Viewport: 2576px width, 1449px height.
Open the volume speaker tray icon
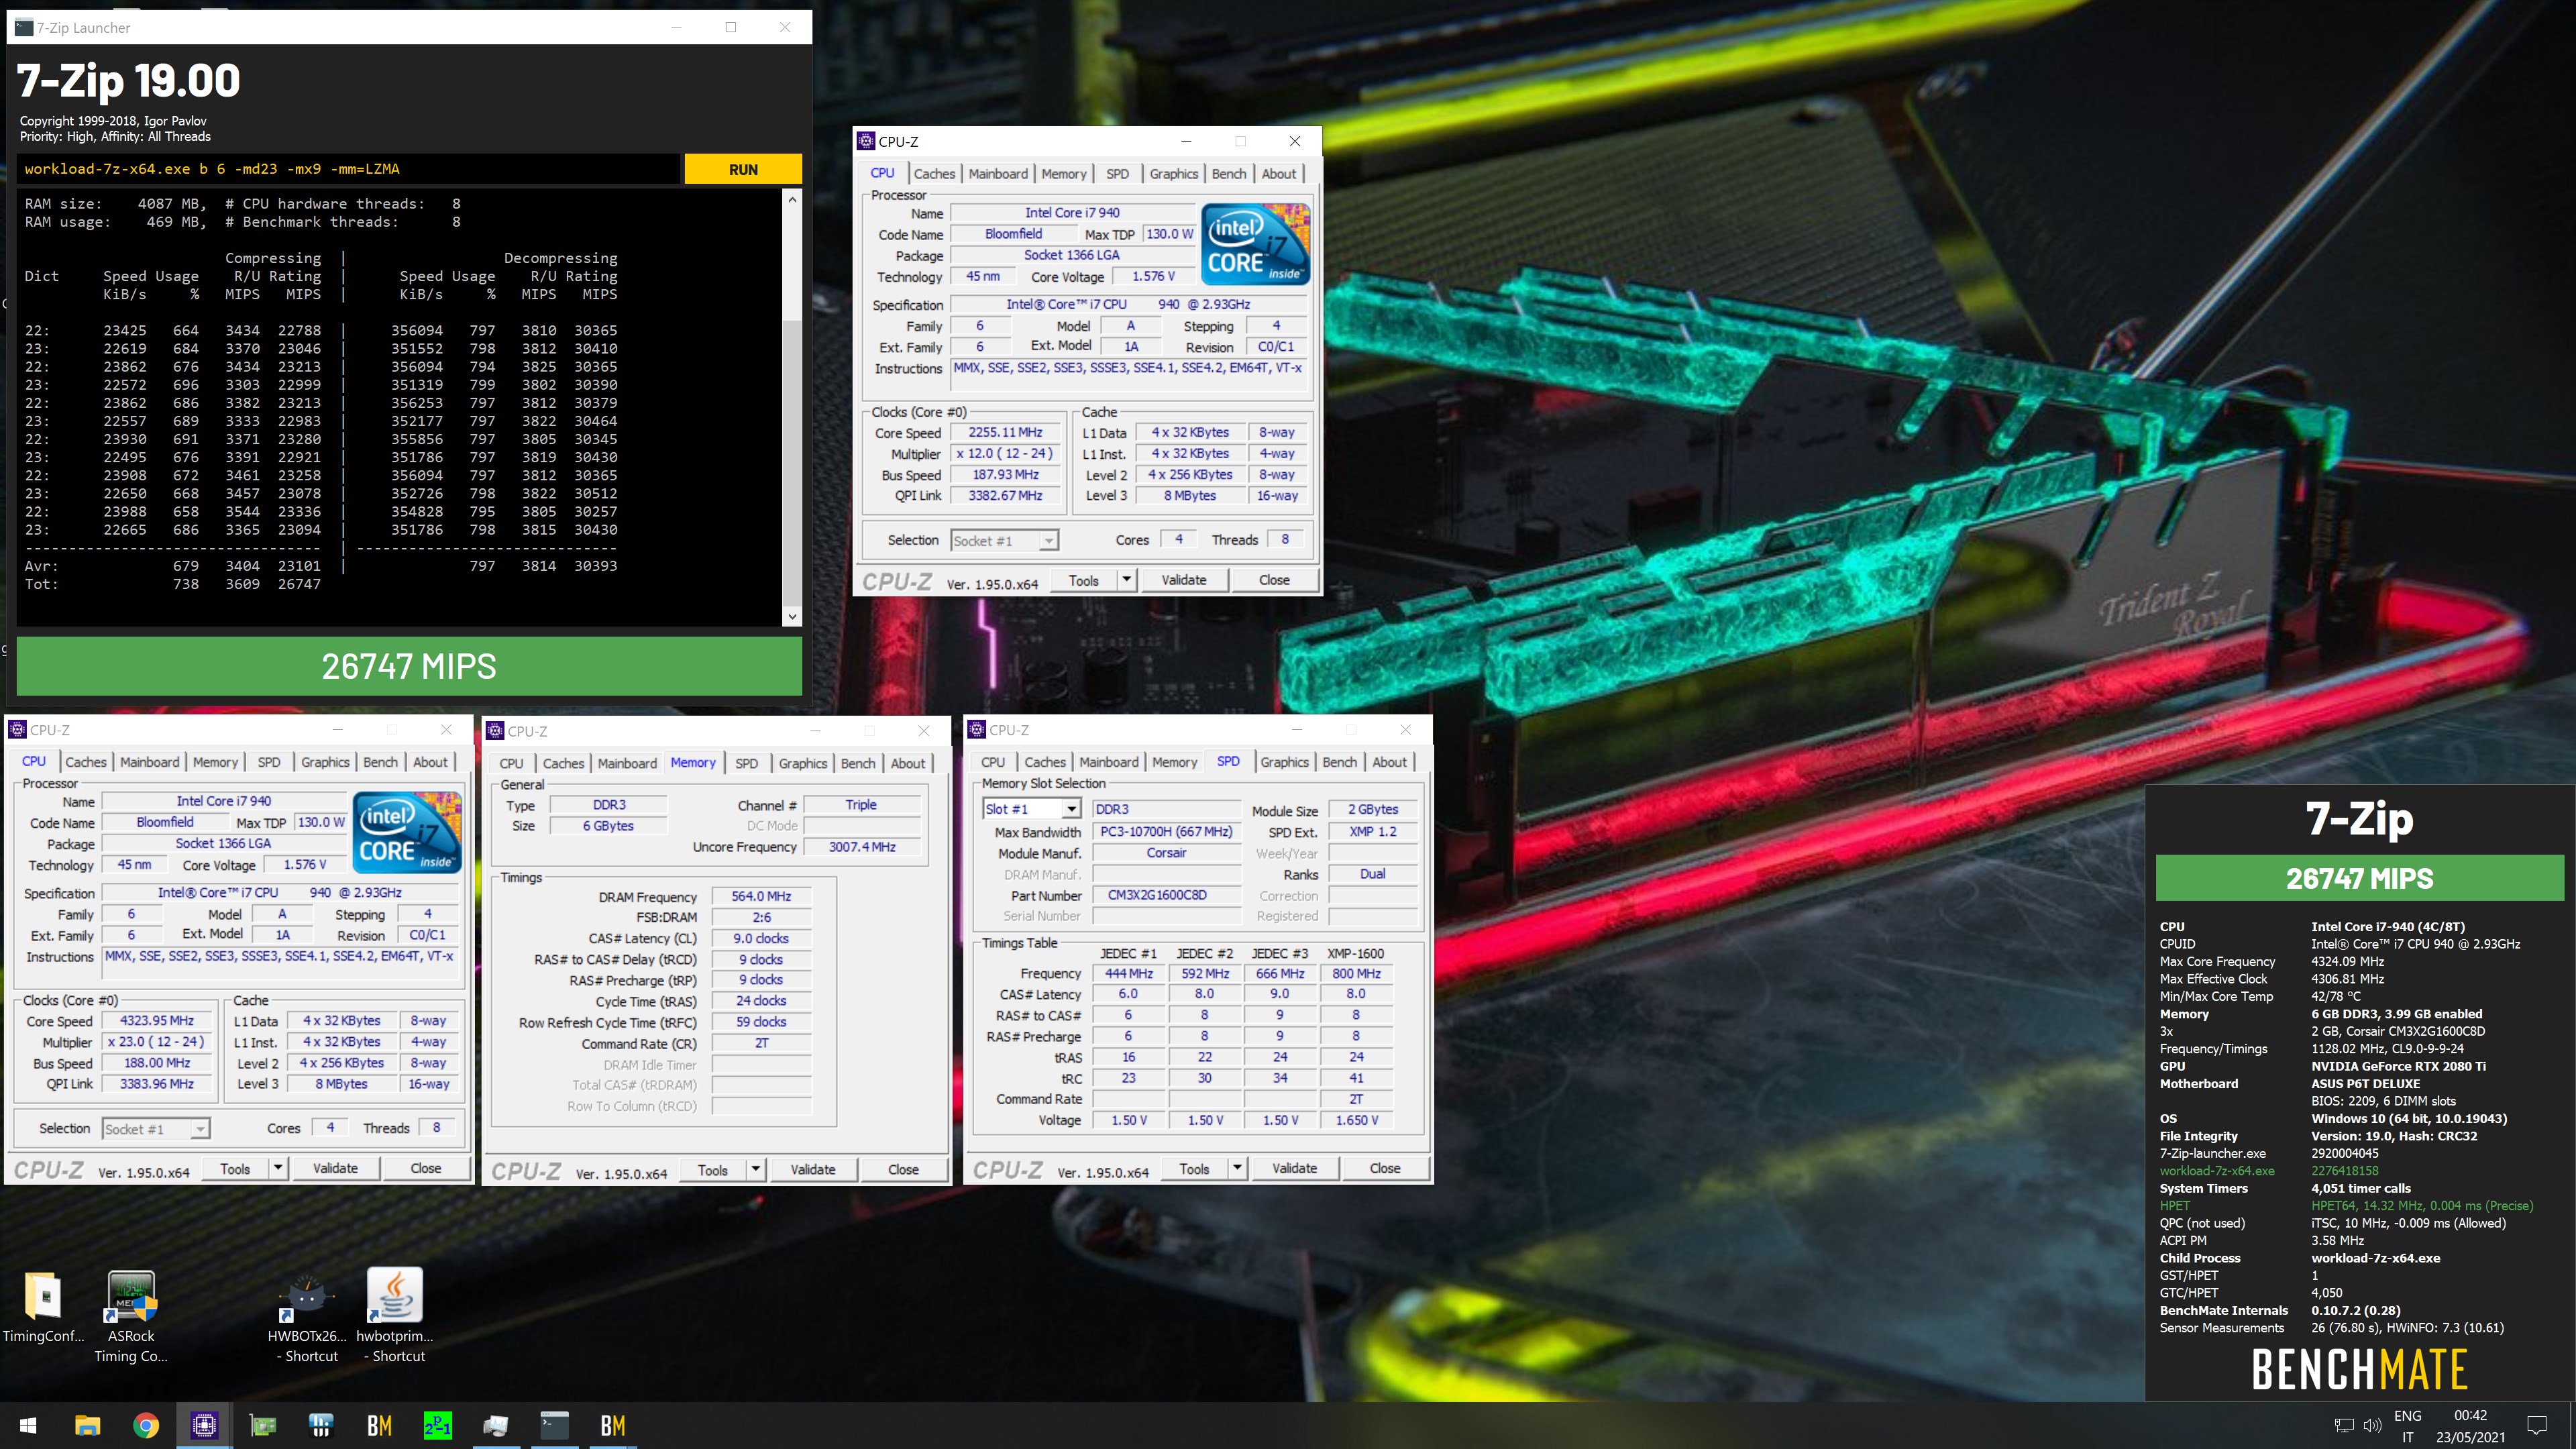point(2372,1425)
